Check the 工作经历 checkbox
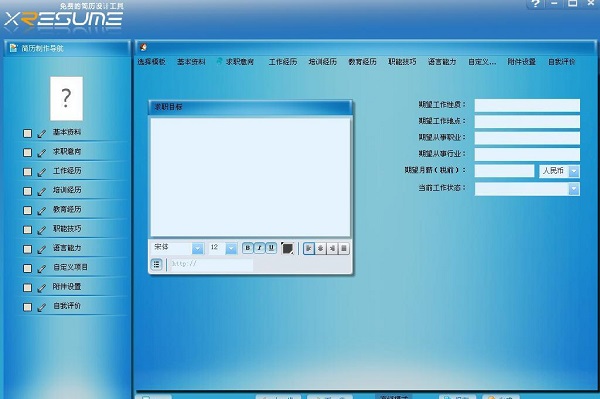The image size is (600, 399). (x=27, y=172)
